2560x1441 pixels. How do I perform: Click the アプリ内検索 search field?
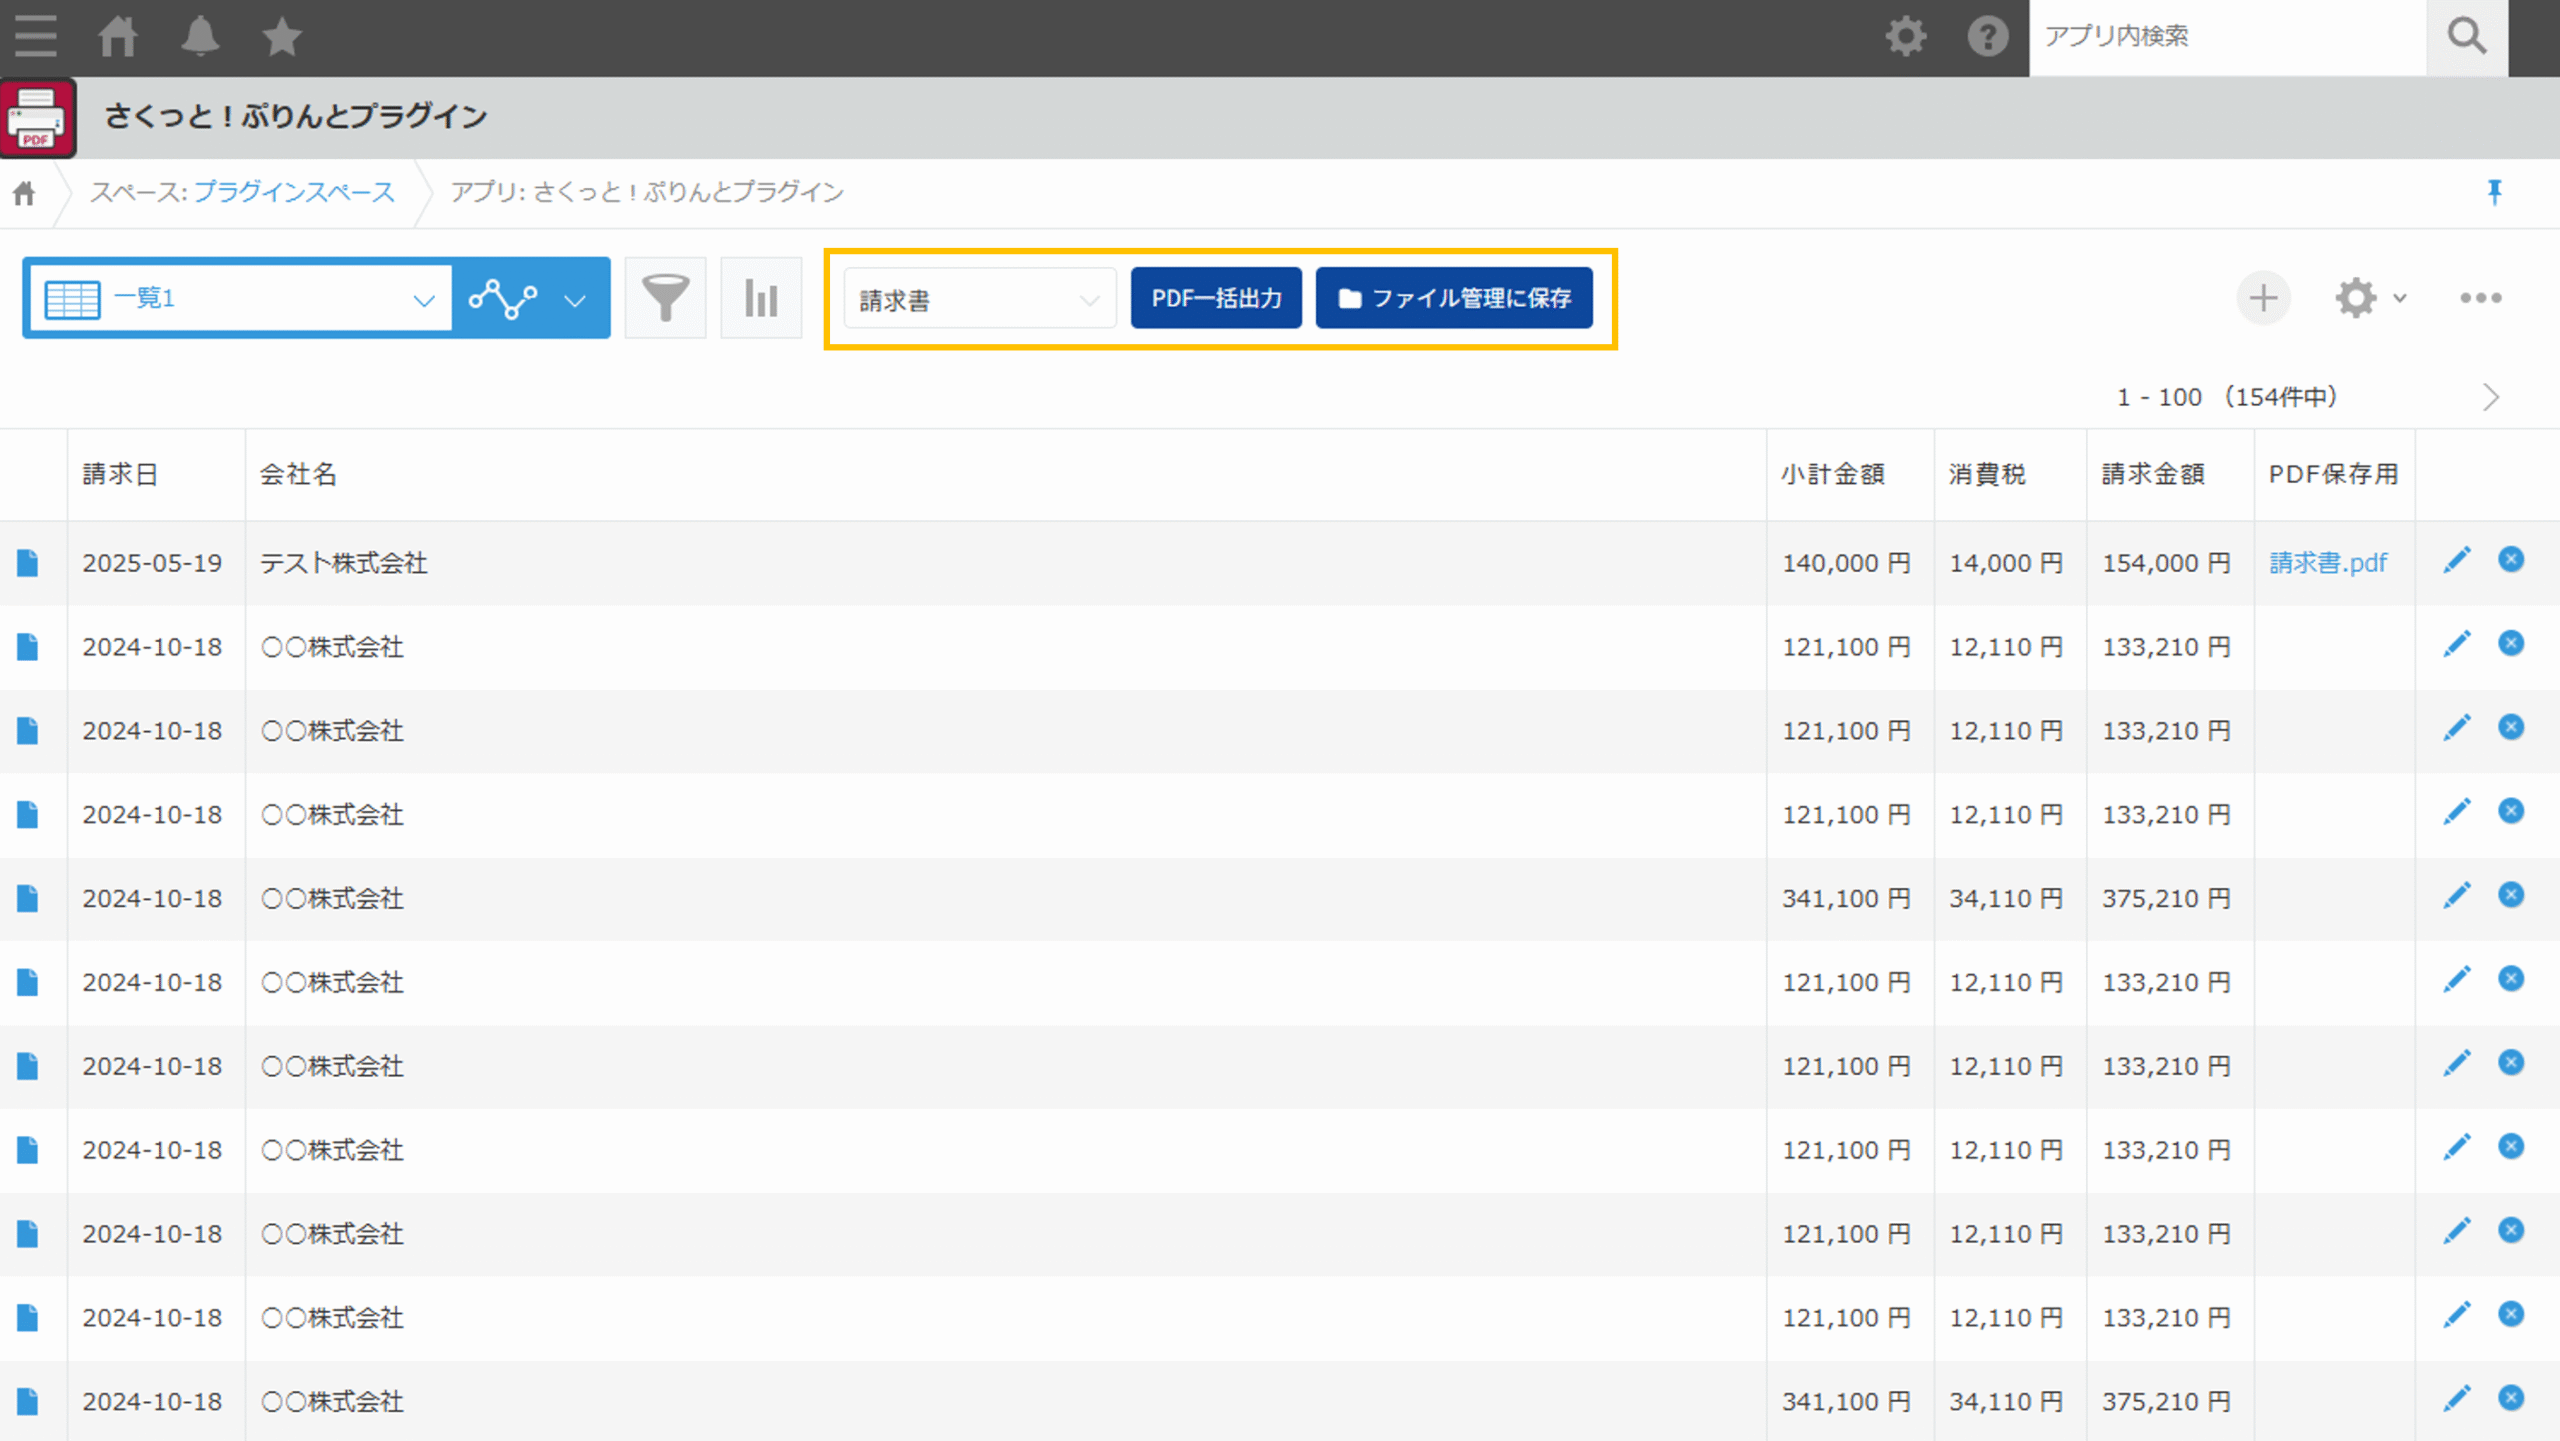pos(2226,37)
